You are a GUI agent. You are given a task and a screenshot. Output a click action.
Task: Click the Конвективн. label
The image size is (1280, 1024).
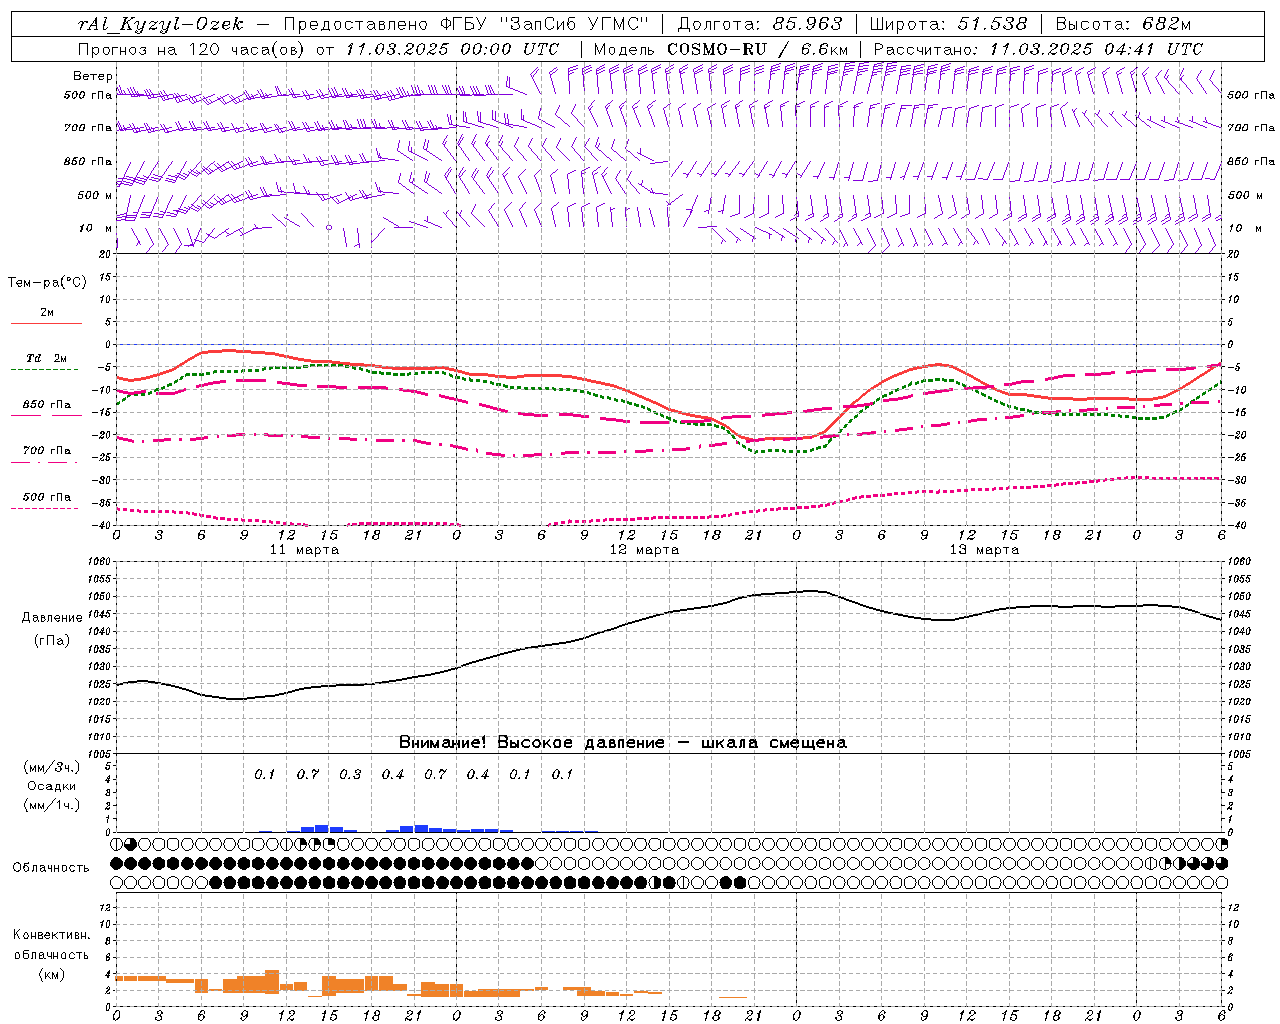(52, 935)
